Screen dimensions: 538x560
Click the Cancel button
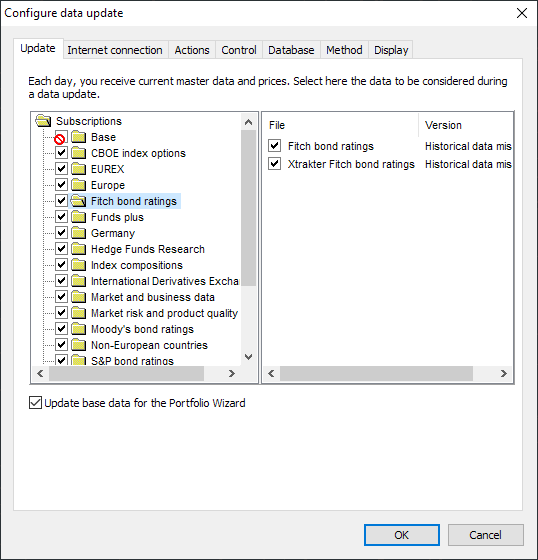tap(485, 535)
